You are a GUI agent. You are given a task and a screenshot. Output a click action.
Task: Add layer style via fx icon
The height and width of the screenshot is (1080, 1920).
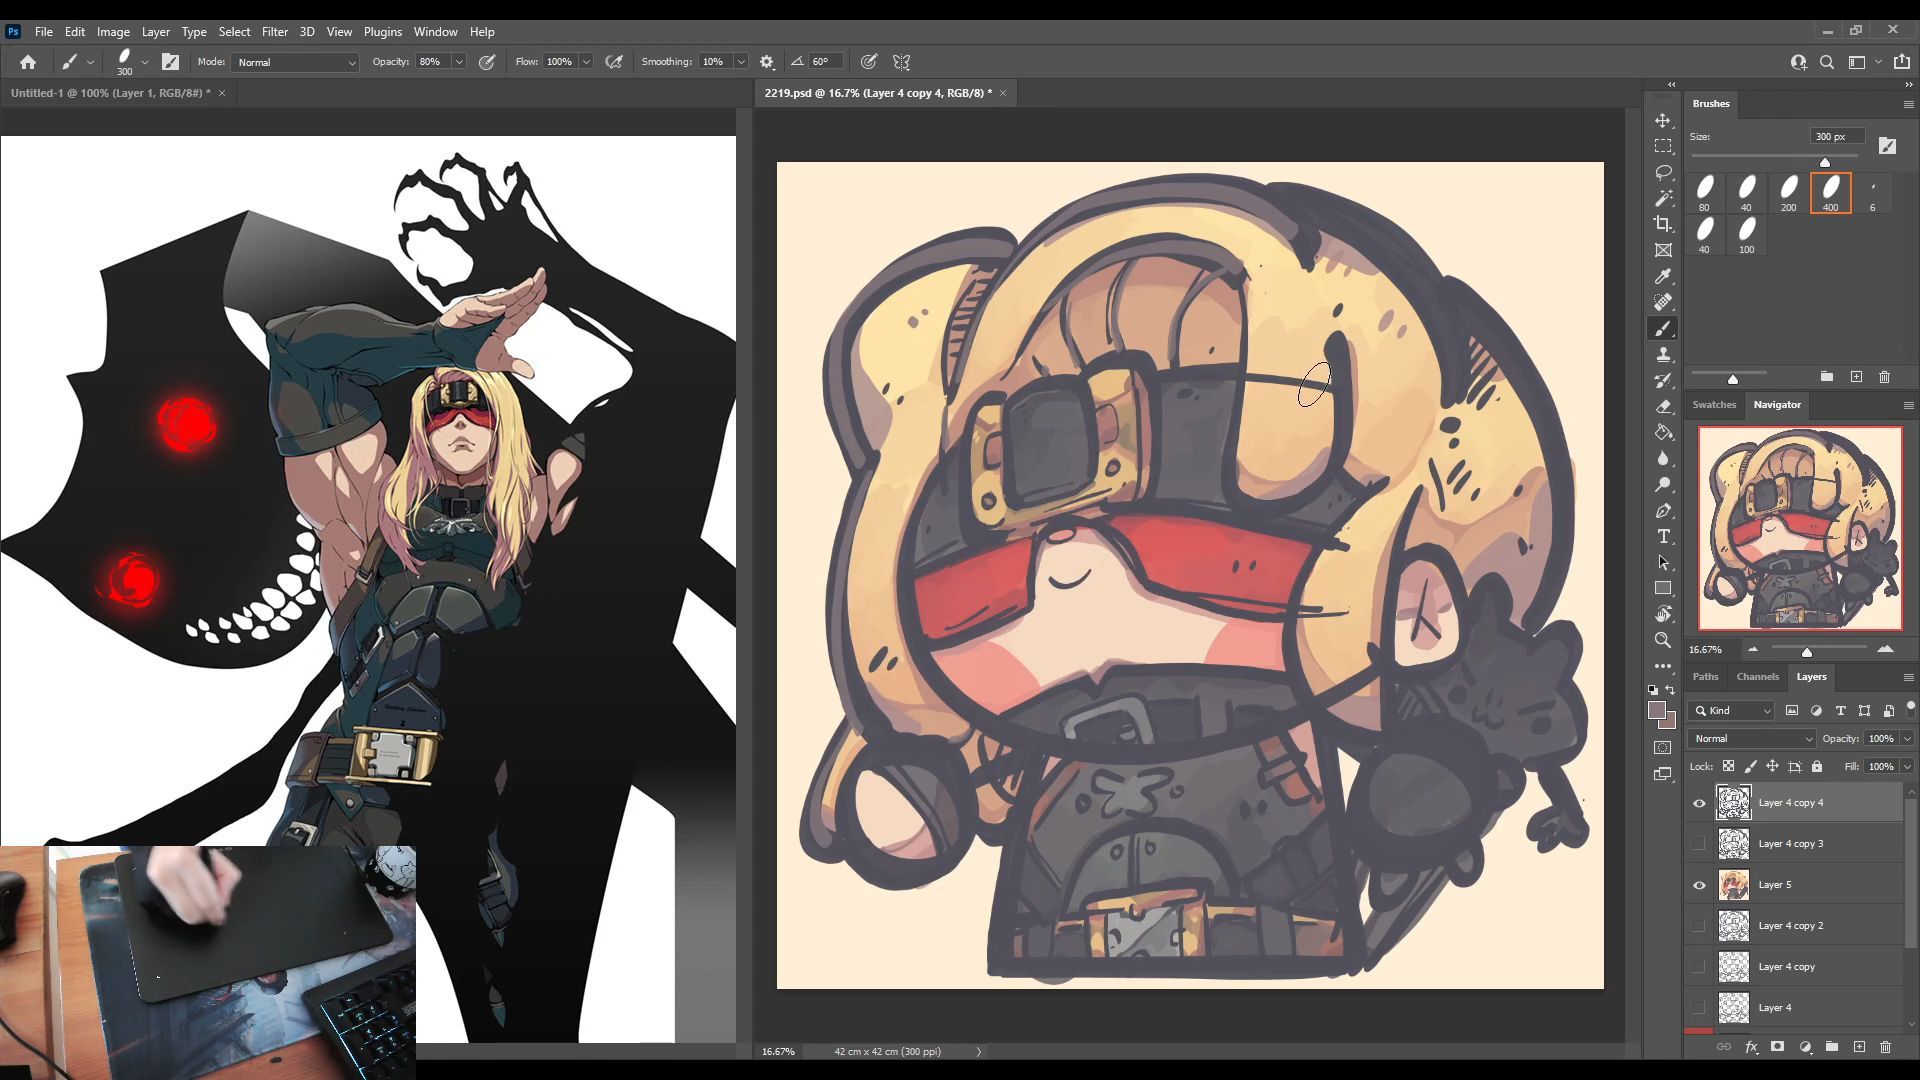pos(1751,1047)
